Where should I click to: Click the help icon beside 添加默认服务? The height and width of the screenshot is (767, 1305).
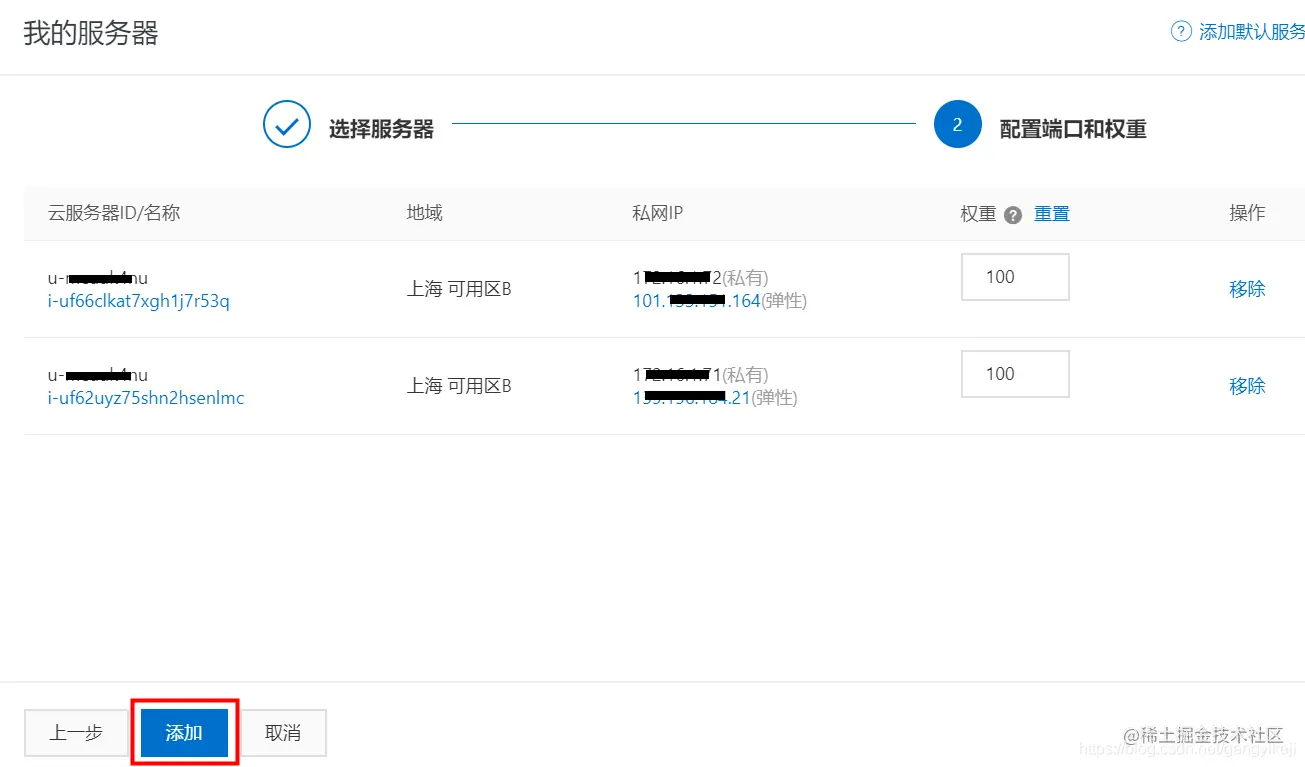click(x=1180, y=31)
